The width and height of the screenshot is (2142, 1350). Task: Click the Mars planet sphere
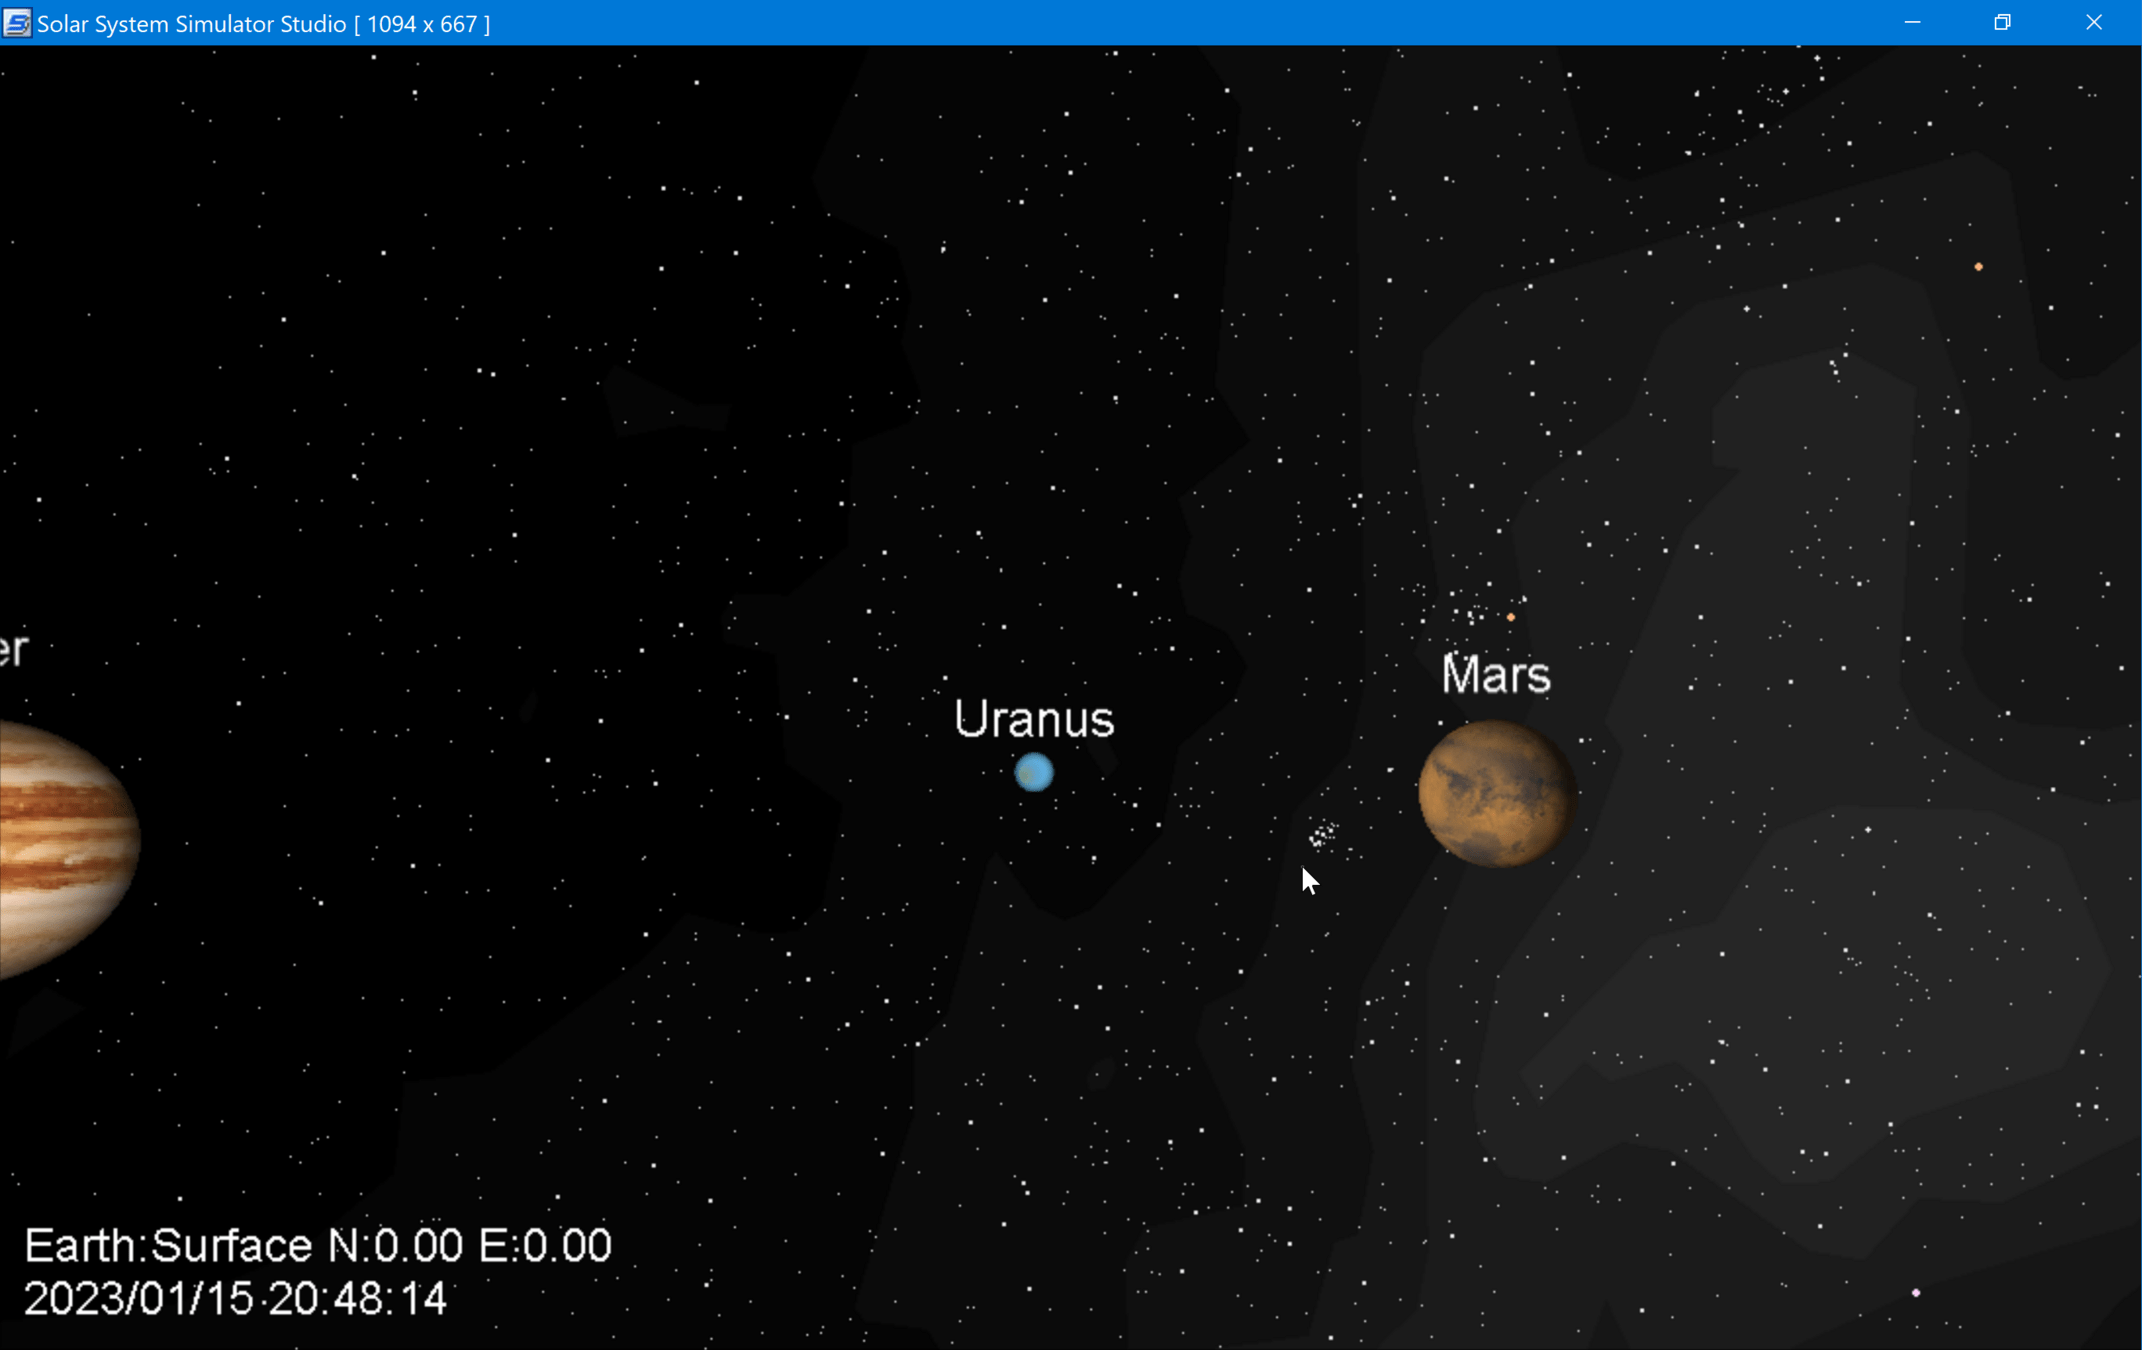tap(1496, 794)
